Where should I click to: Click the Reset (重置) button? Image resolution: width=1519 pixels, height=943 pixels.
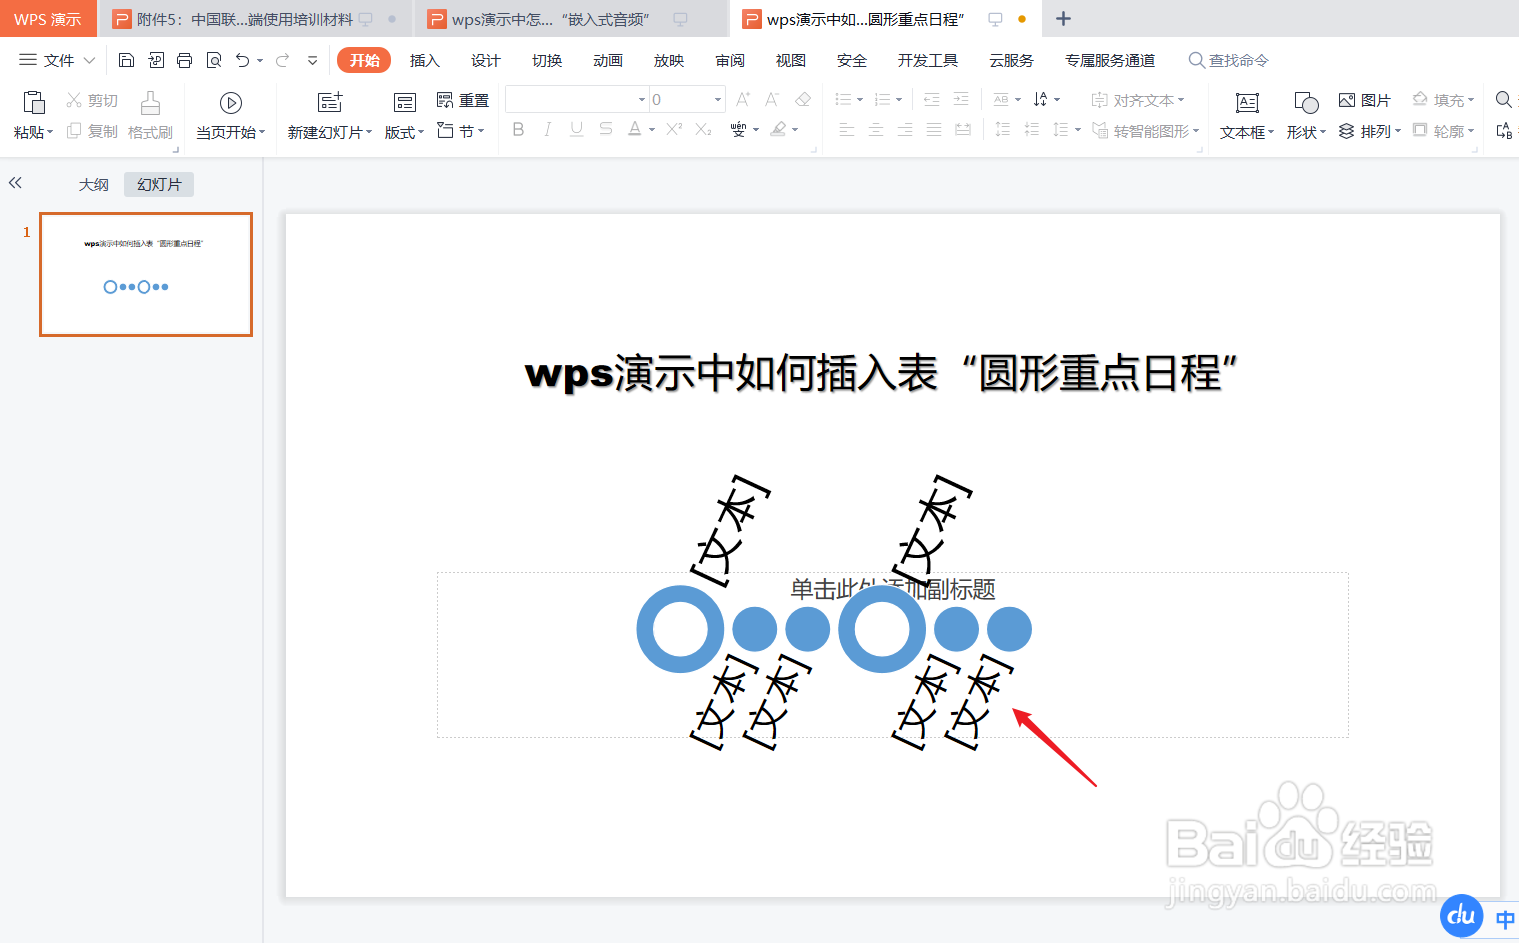(x=463, y=100)
